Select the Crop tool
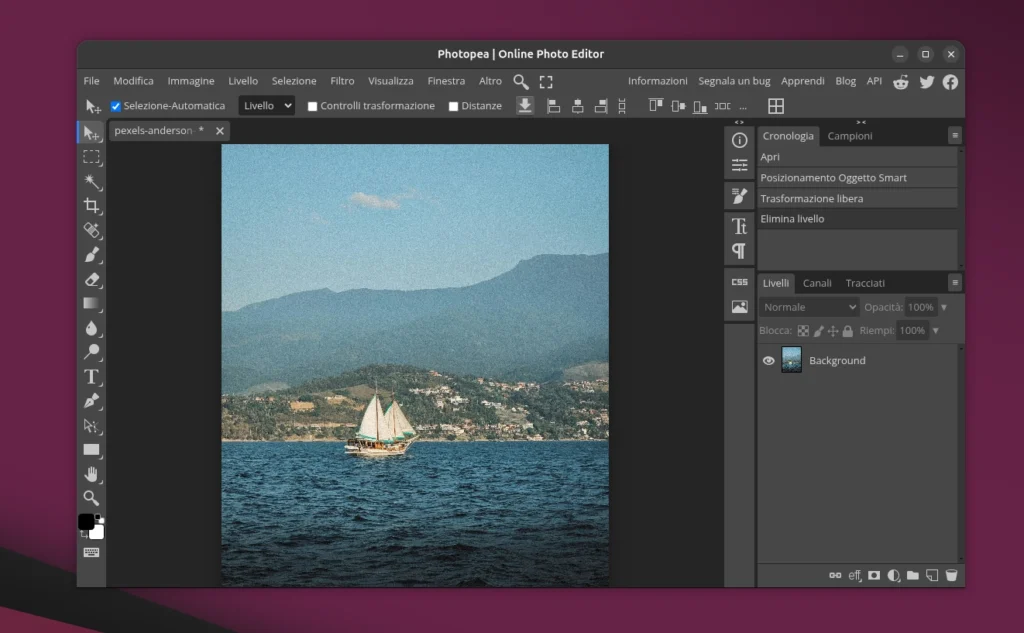This screenshot has height=633, width=1024. point(91,206)
